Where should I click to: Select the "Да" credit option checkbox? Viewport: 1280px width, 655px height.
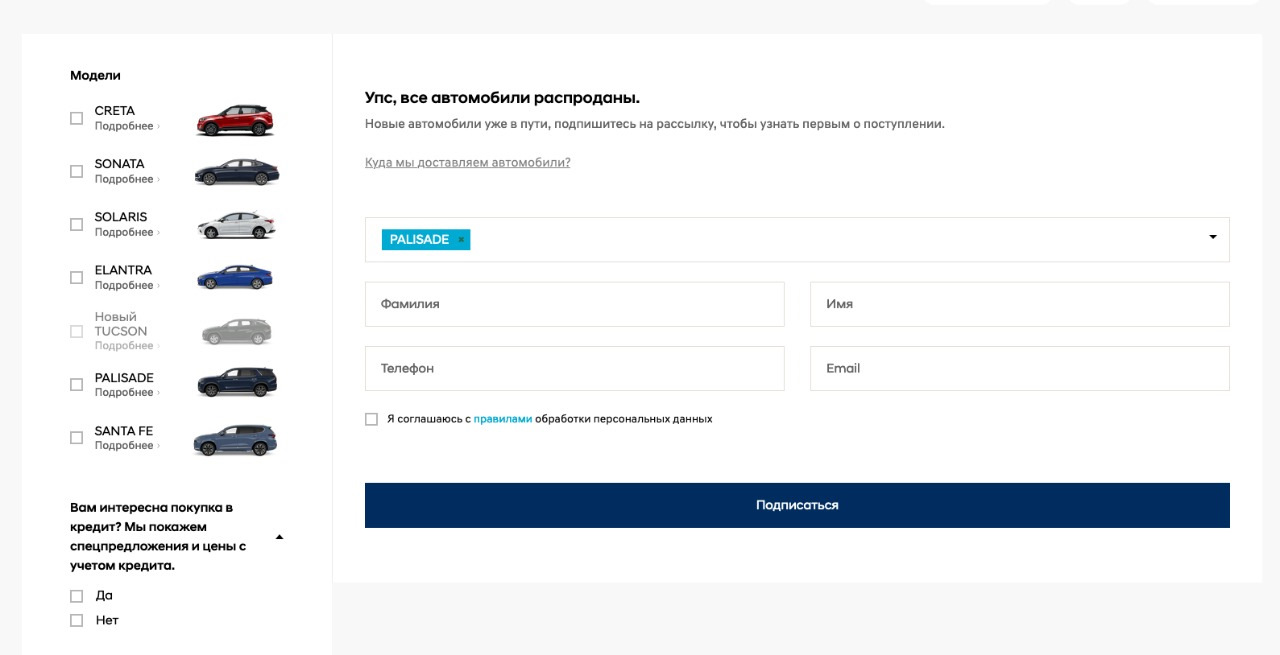(77, 596)
